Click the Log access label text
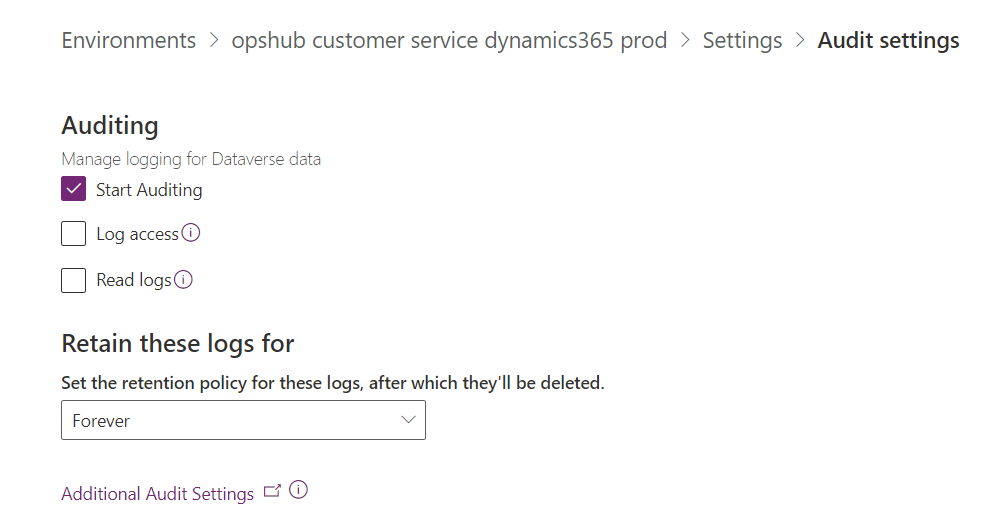 coord(137,235)
